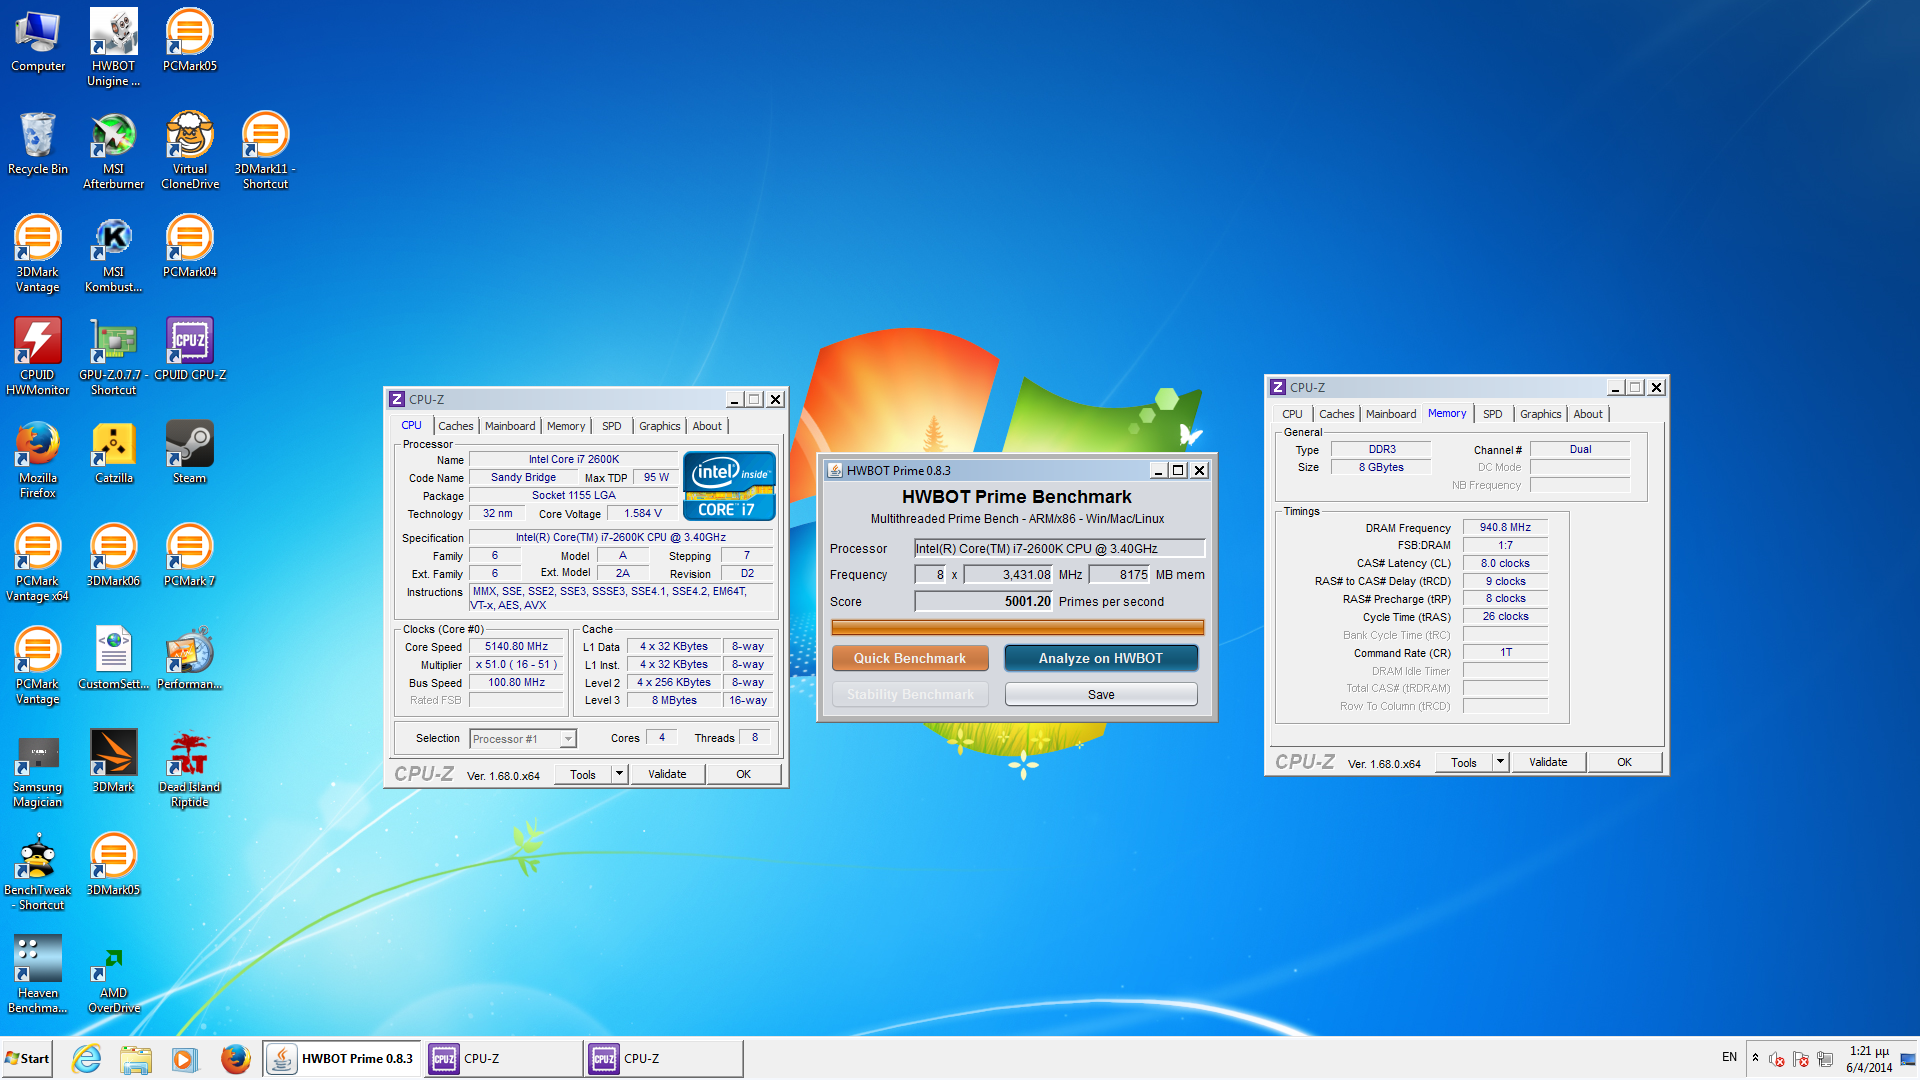Image resolution: width=1920 pixels, height=1080 pixels.
Task: Click OK in right CPU-Z window
Action: (1625, 762)
